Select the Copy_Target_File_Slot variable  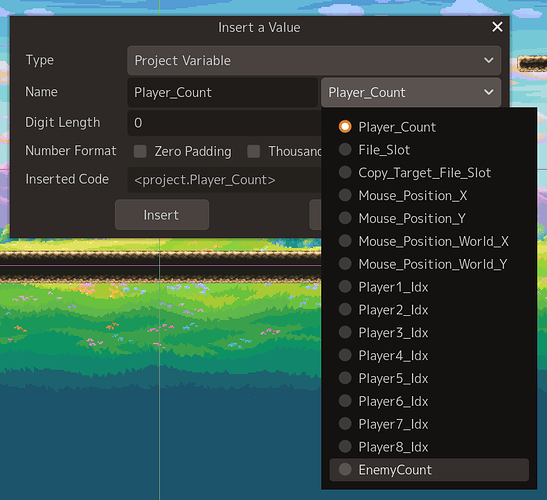tap(429, 173)
